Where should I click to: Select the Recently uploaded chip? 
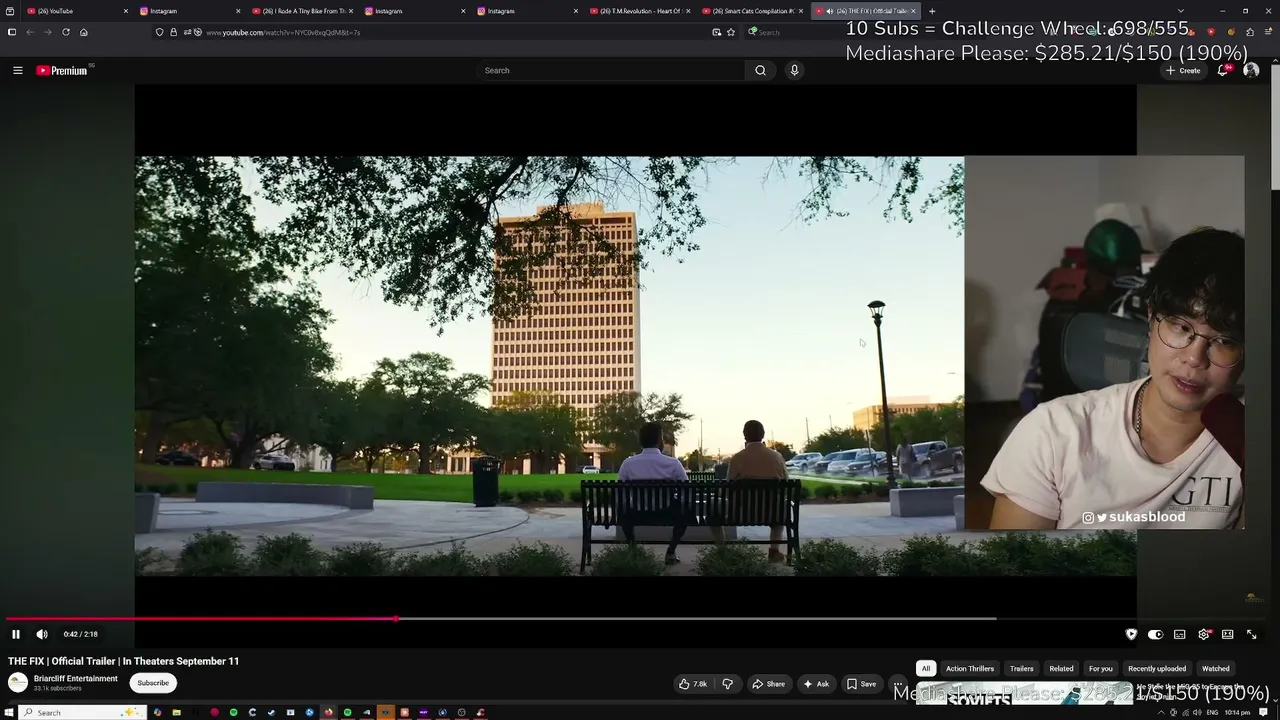1157,668
